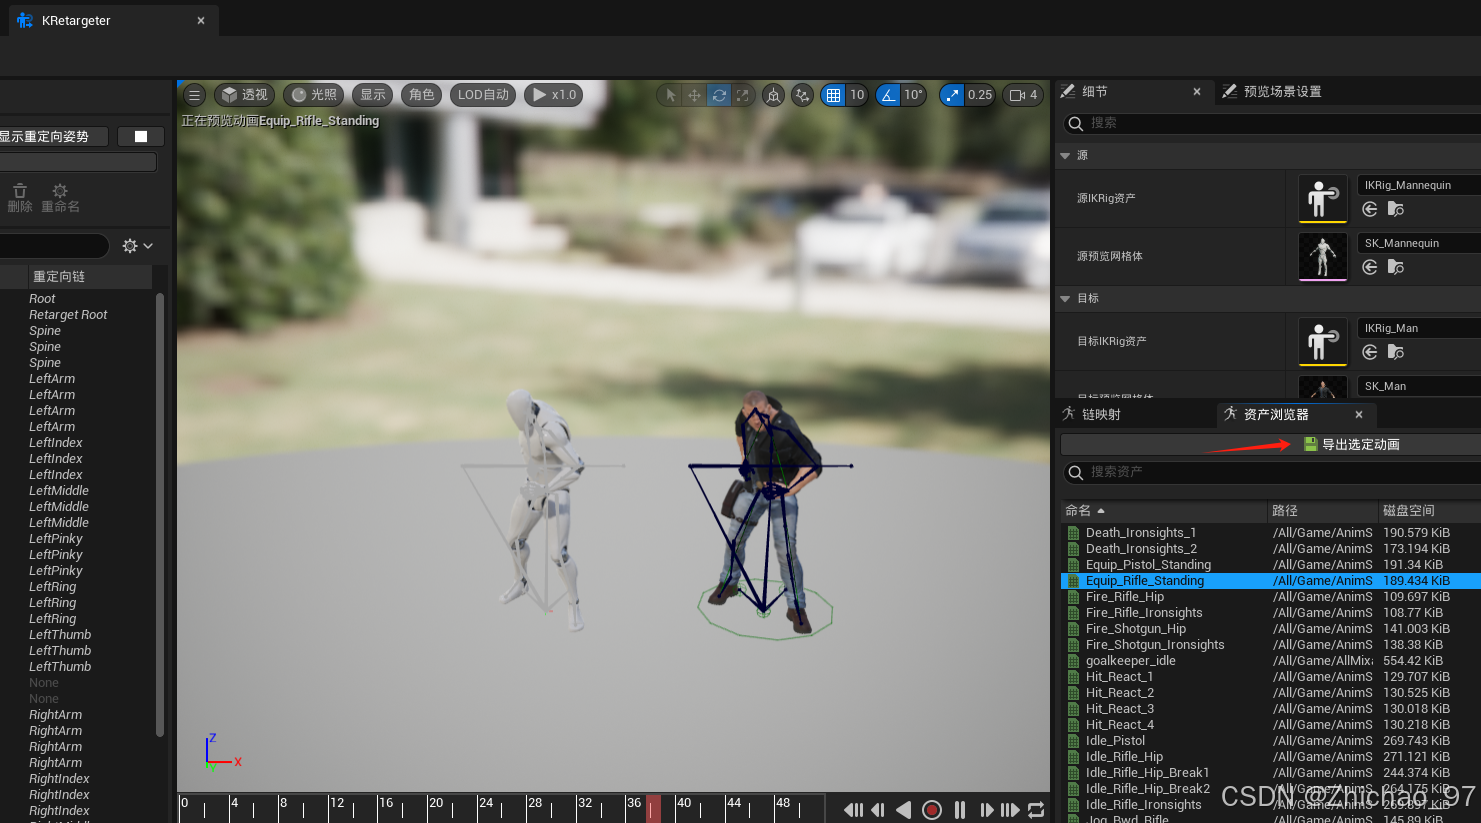Viewport: 1481px width, 823px height.
Task: Focus the search assets field
Action: pyautogui.click(x=1270, y=472)
